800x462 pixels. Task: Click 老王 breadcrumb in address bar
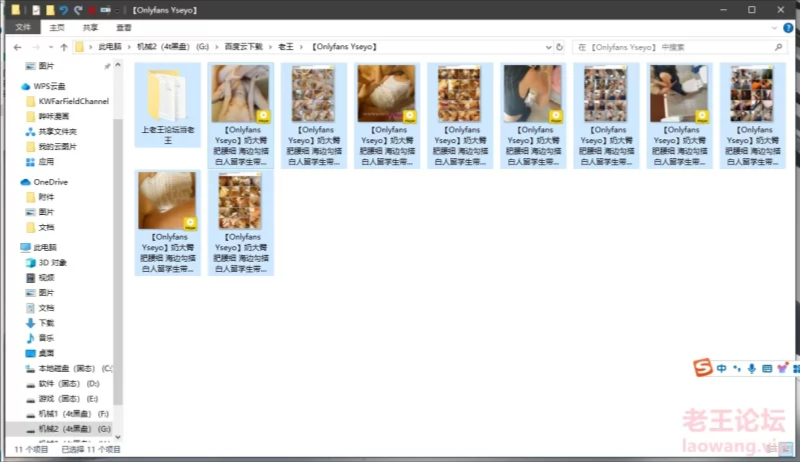point(286,46)
